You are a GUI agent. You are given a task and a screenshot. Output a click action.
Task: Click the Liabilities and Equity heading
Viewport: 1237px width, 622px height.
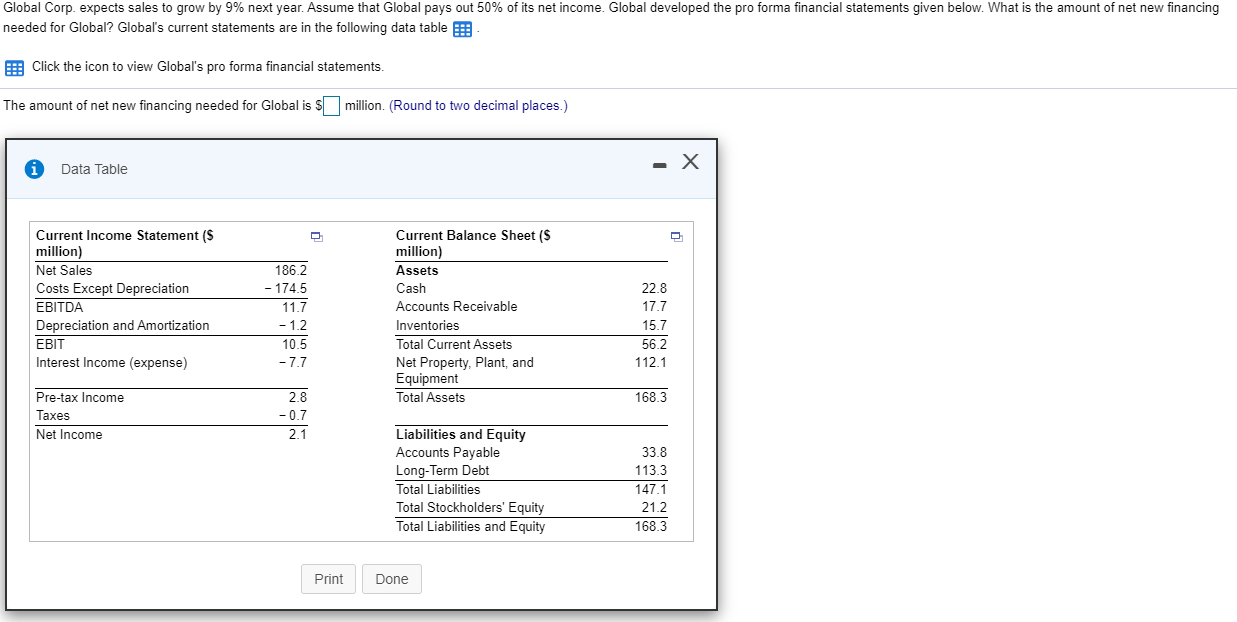click(461, 435)
